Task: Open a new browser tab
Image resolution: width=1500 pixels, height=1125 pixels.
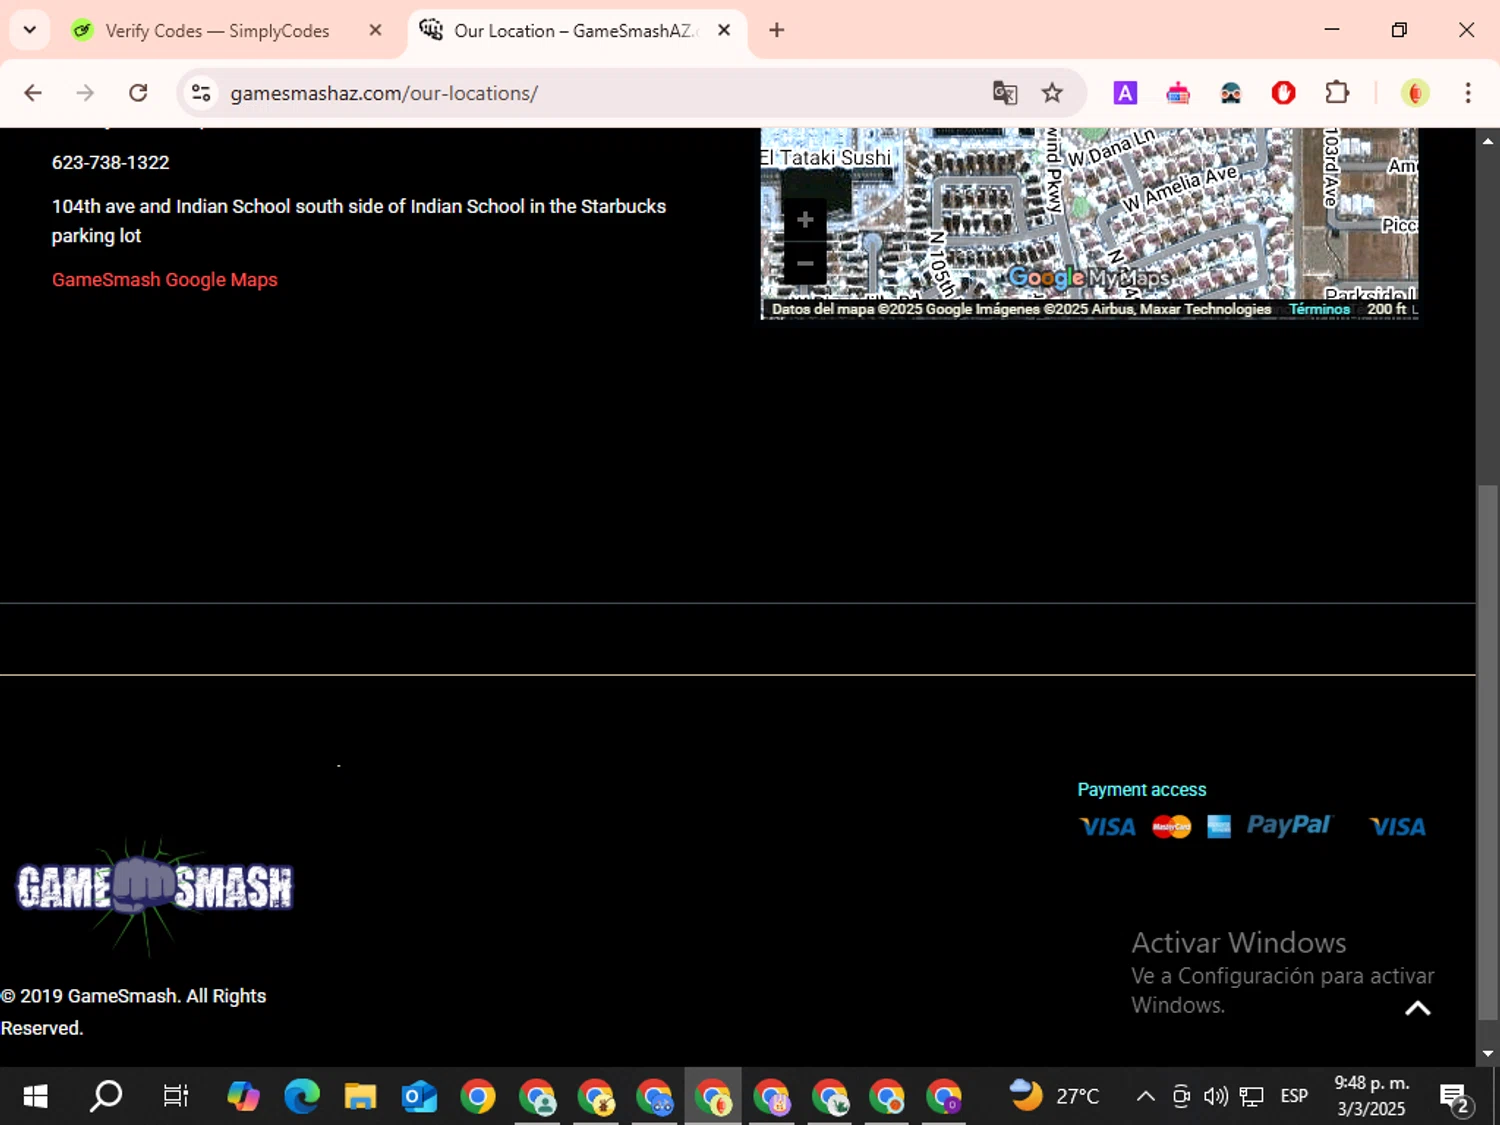Action: [x=777, y=30]
